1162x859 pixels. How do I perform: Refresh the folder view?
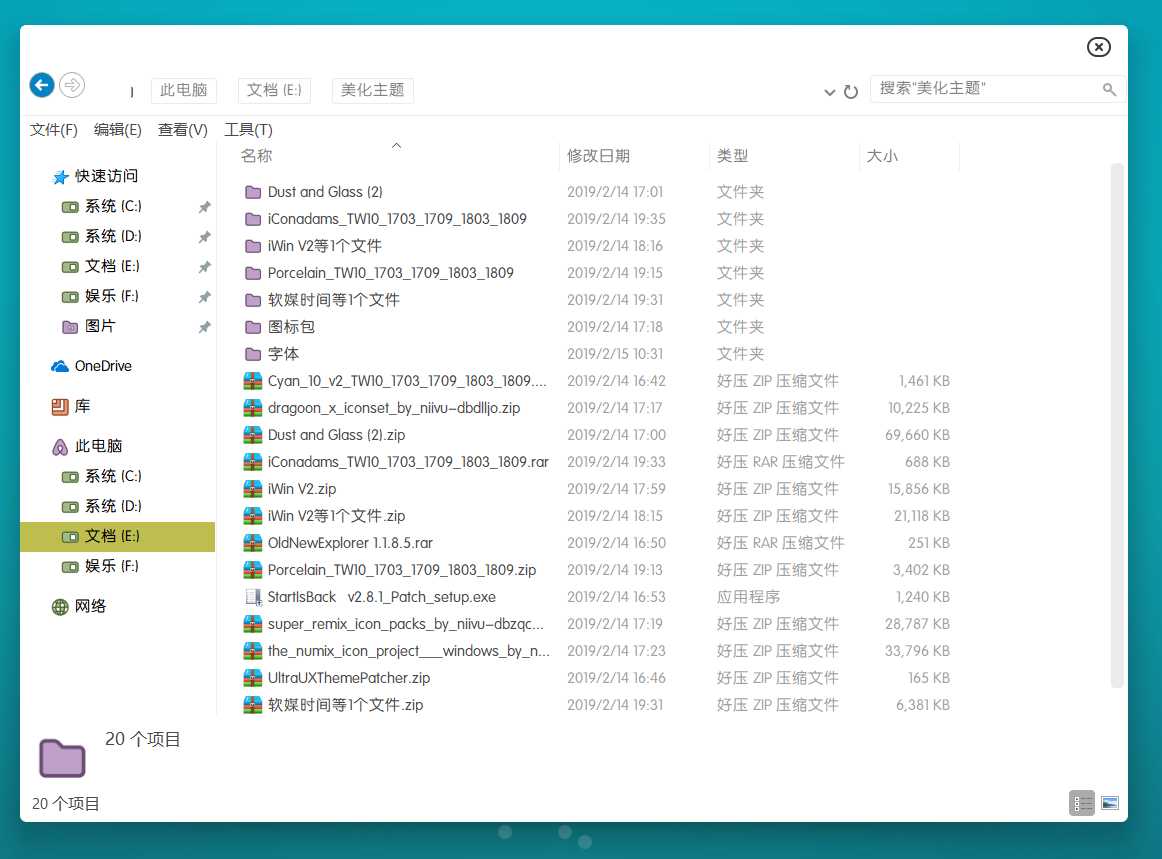(851, 91)
